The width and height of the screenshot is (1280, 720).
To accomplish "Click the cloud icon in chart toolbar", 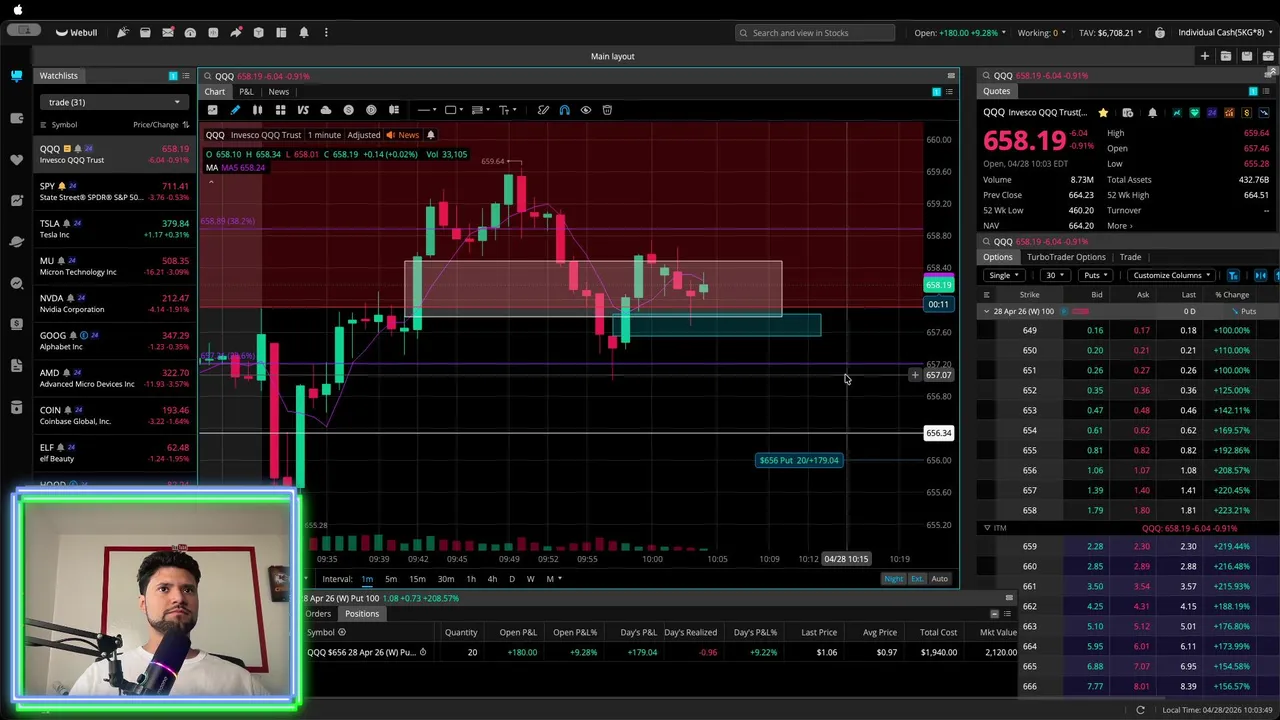I will pyautogui.click(x=325, y=110).
